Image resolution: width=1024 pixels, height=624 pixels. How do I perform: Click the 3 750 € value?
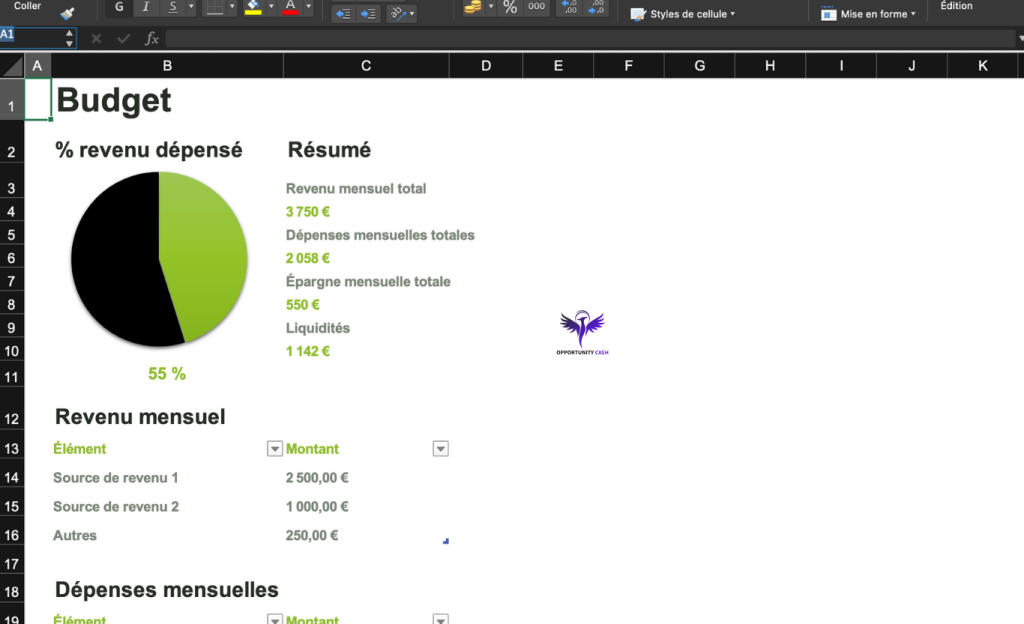pos(308,211)
